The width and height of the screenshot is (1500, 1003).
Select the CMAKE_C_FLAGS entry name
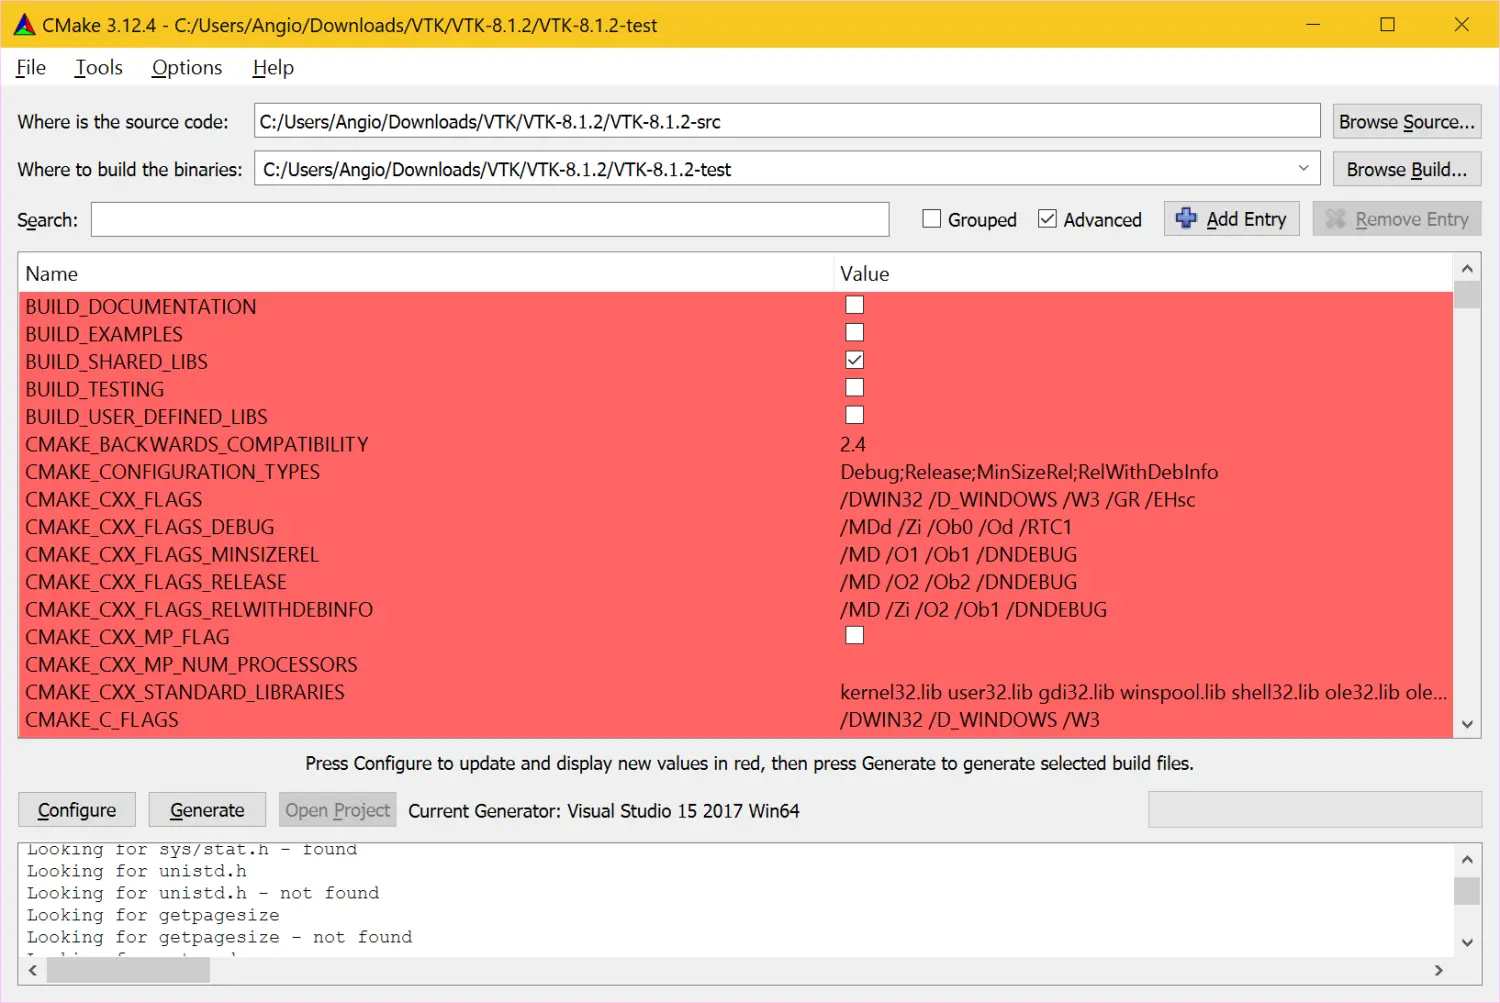[102, 720]
